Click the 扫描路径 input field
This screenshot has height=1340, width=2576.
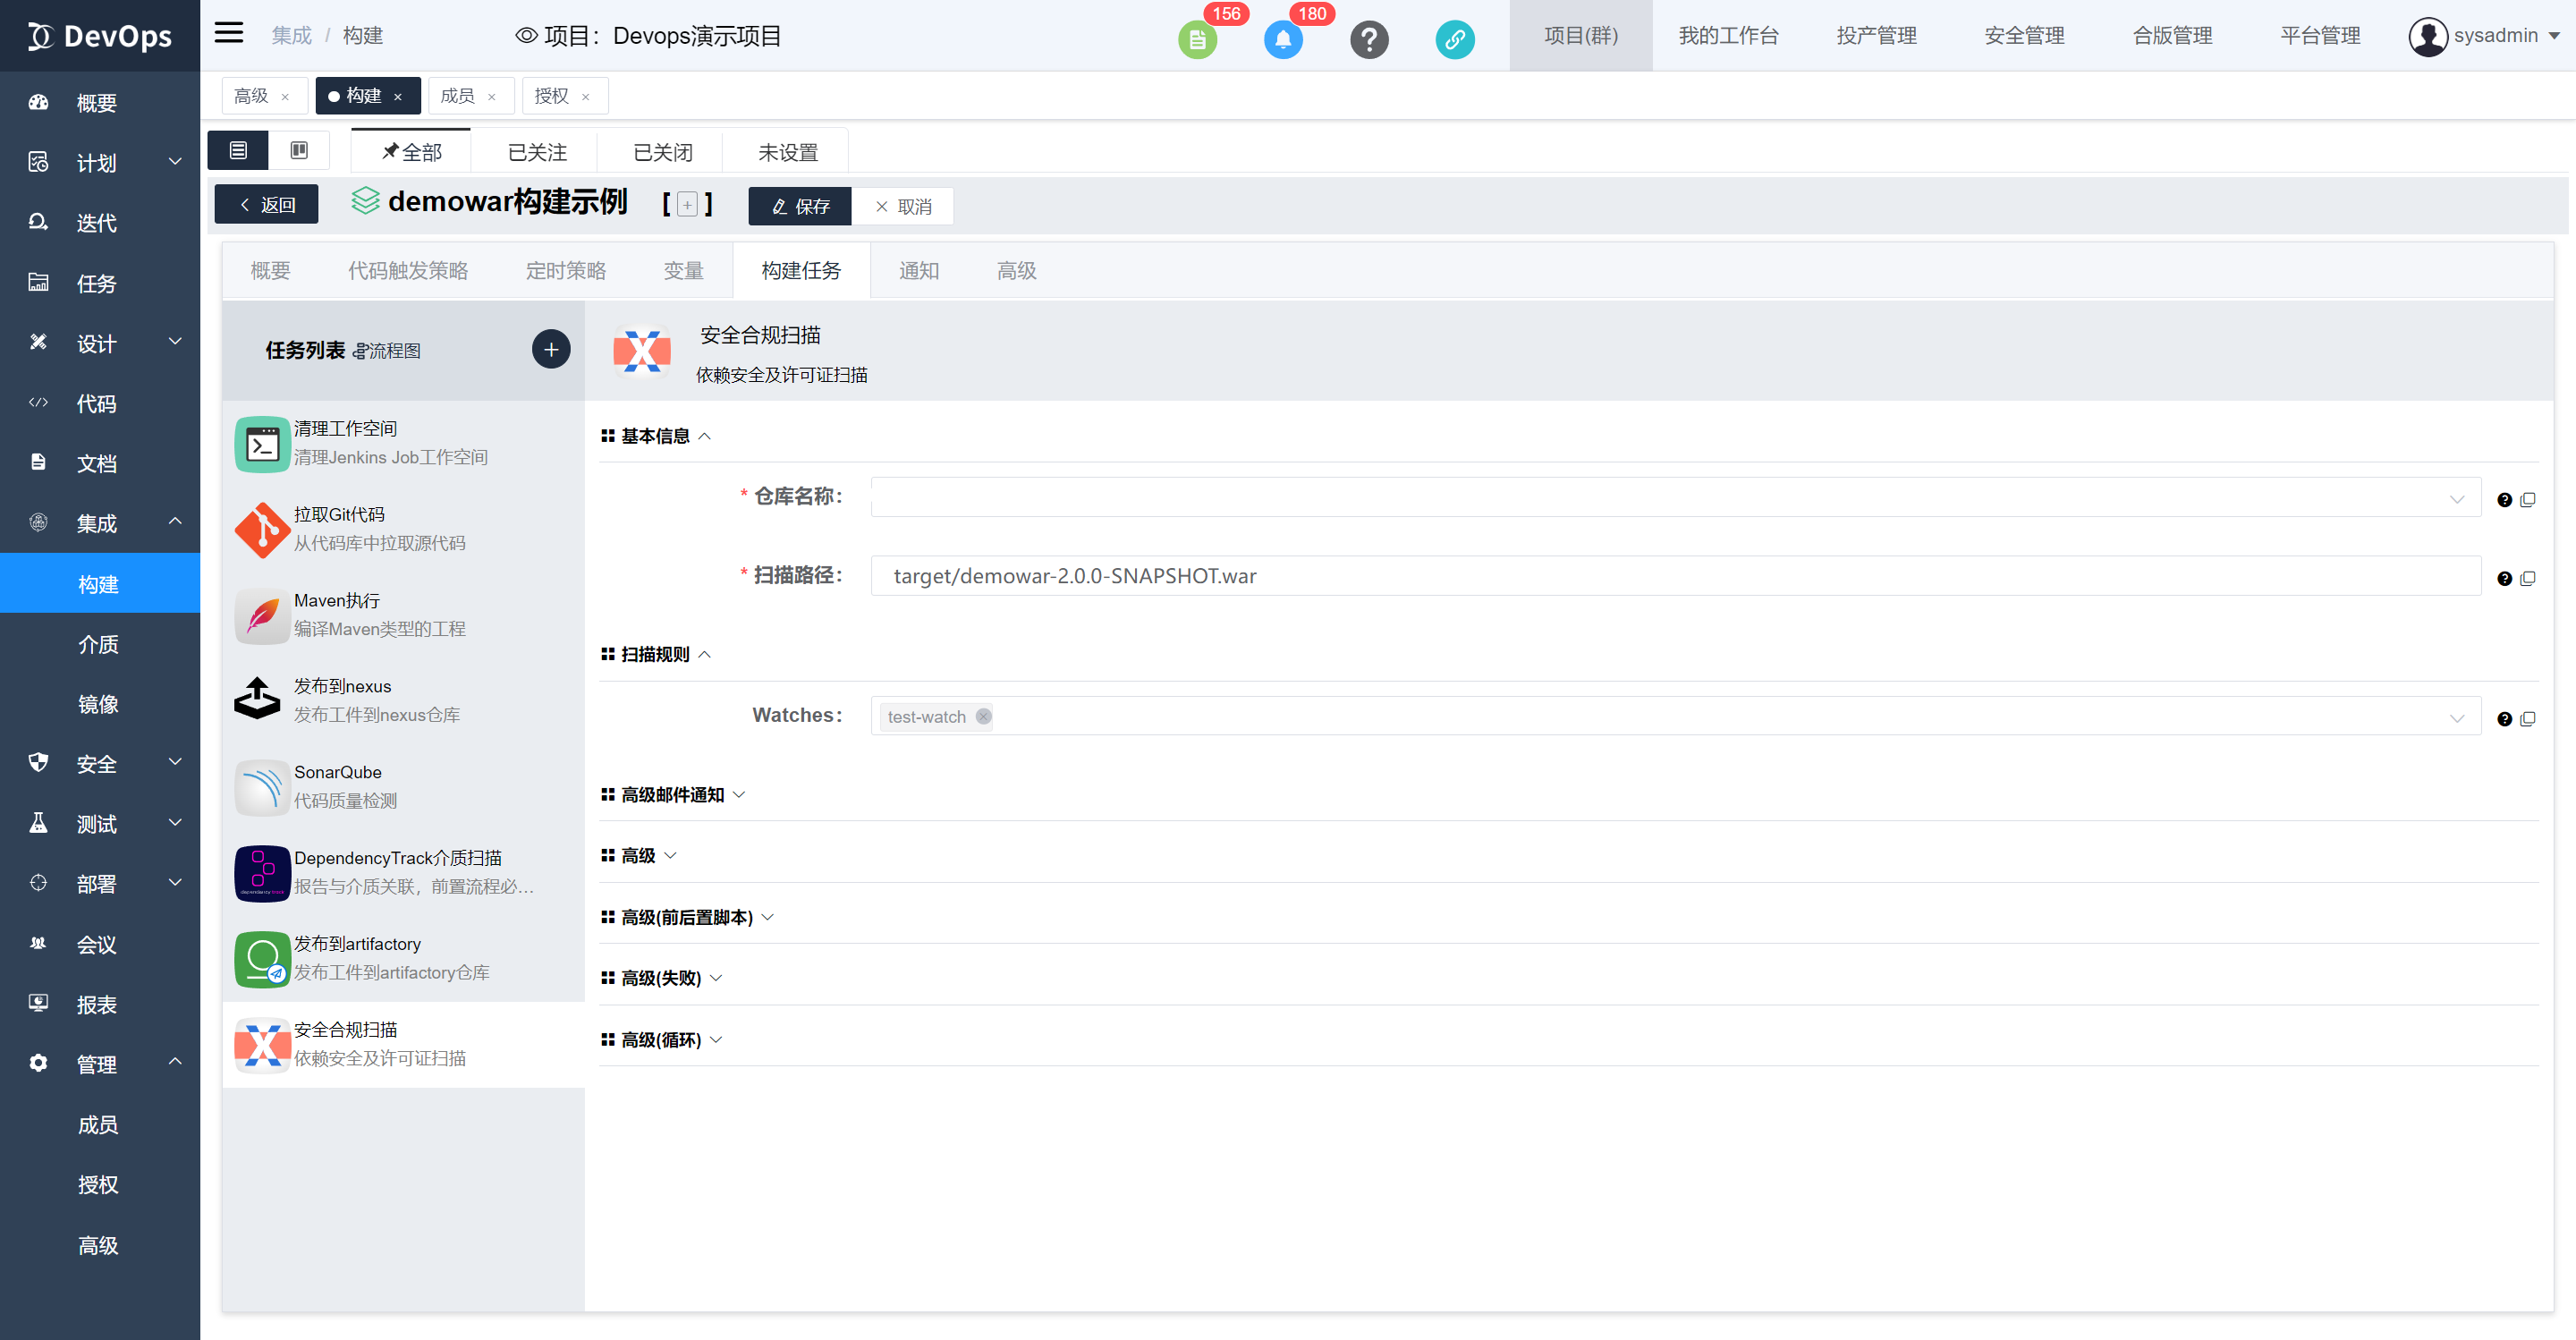pos(1675,576)
